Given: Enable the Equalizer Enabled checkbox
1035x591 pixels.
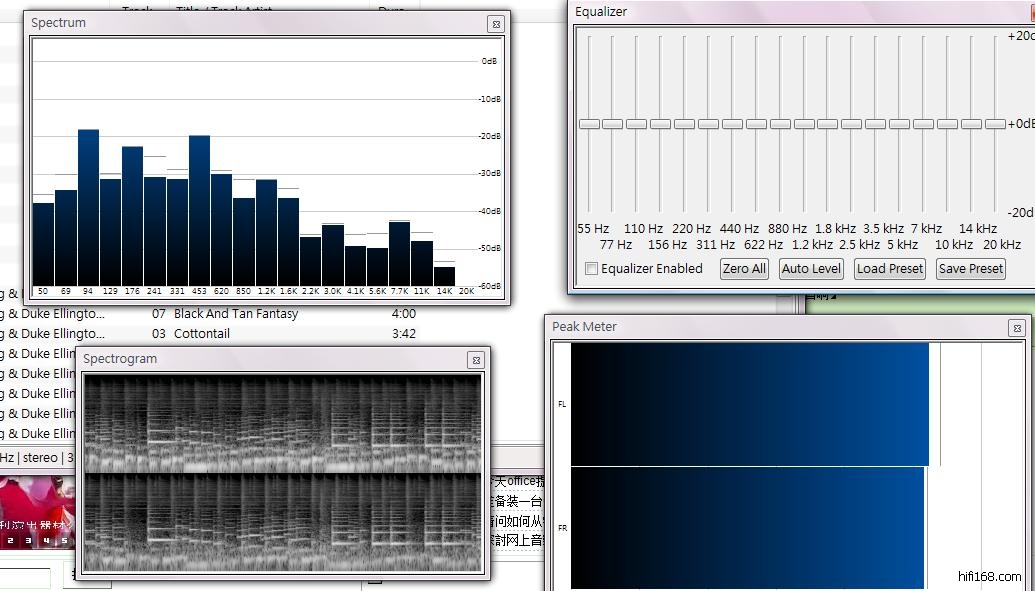Looking at the screenshot, I should [x=592, y=269].
